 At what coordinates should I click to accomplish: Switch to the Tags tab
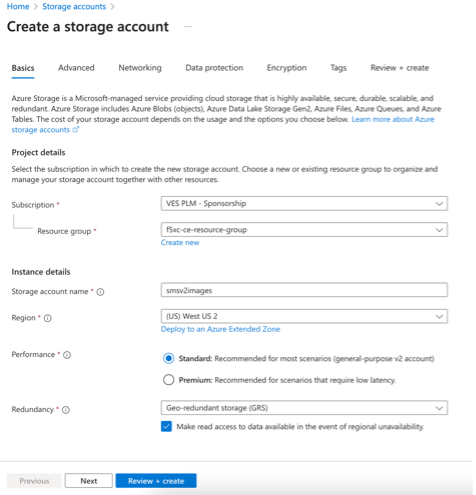pos(338,68)
